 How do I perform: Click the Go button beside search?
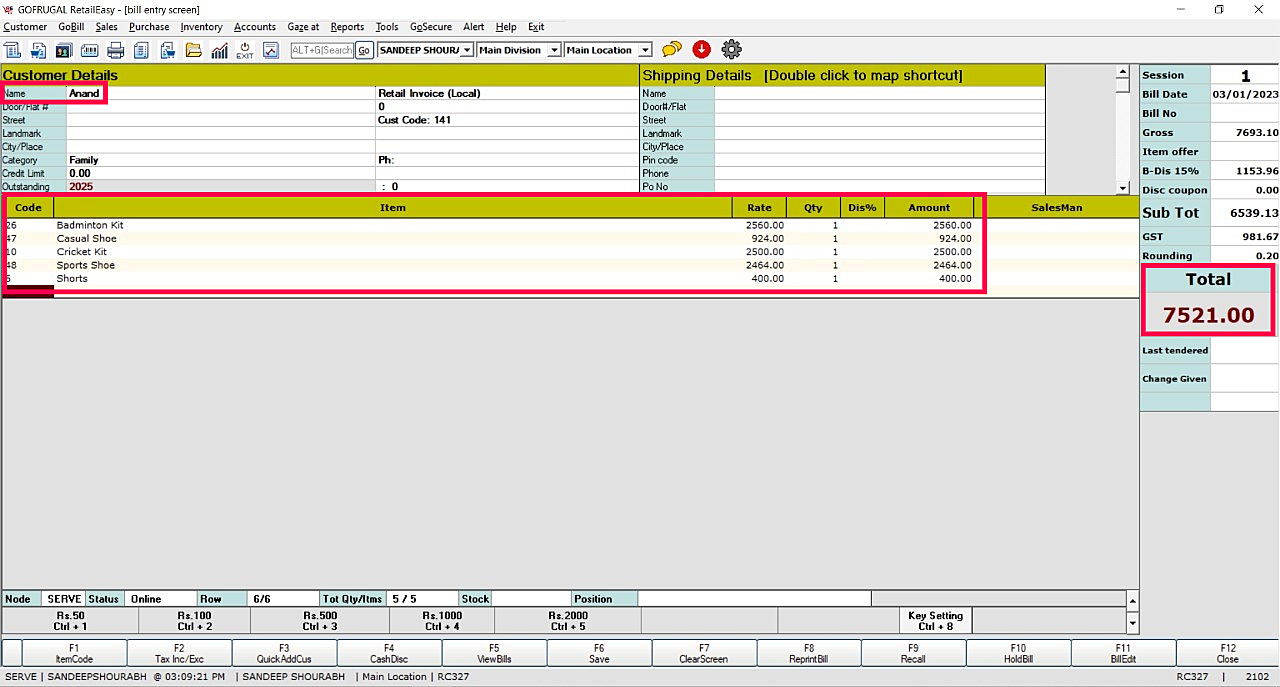[x=364, y=50]
